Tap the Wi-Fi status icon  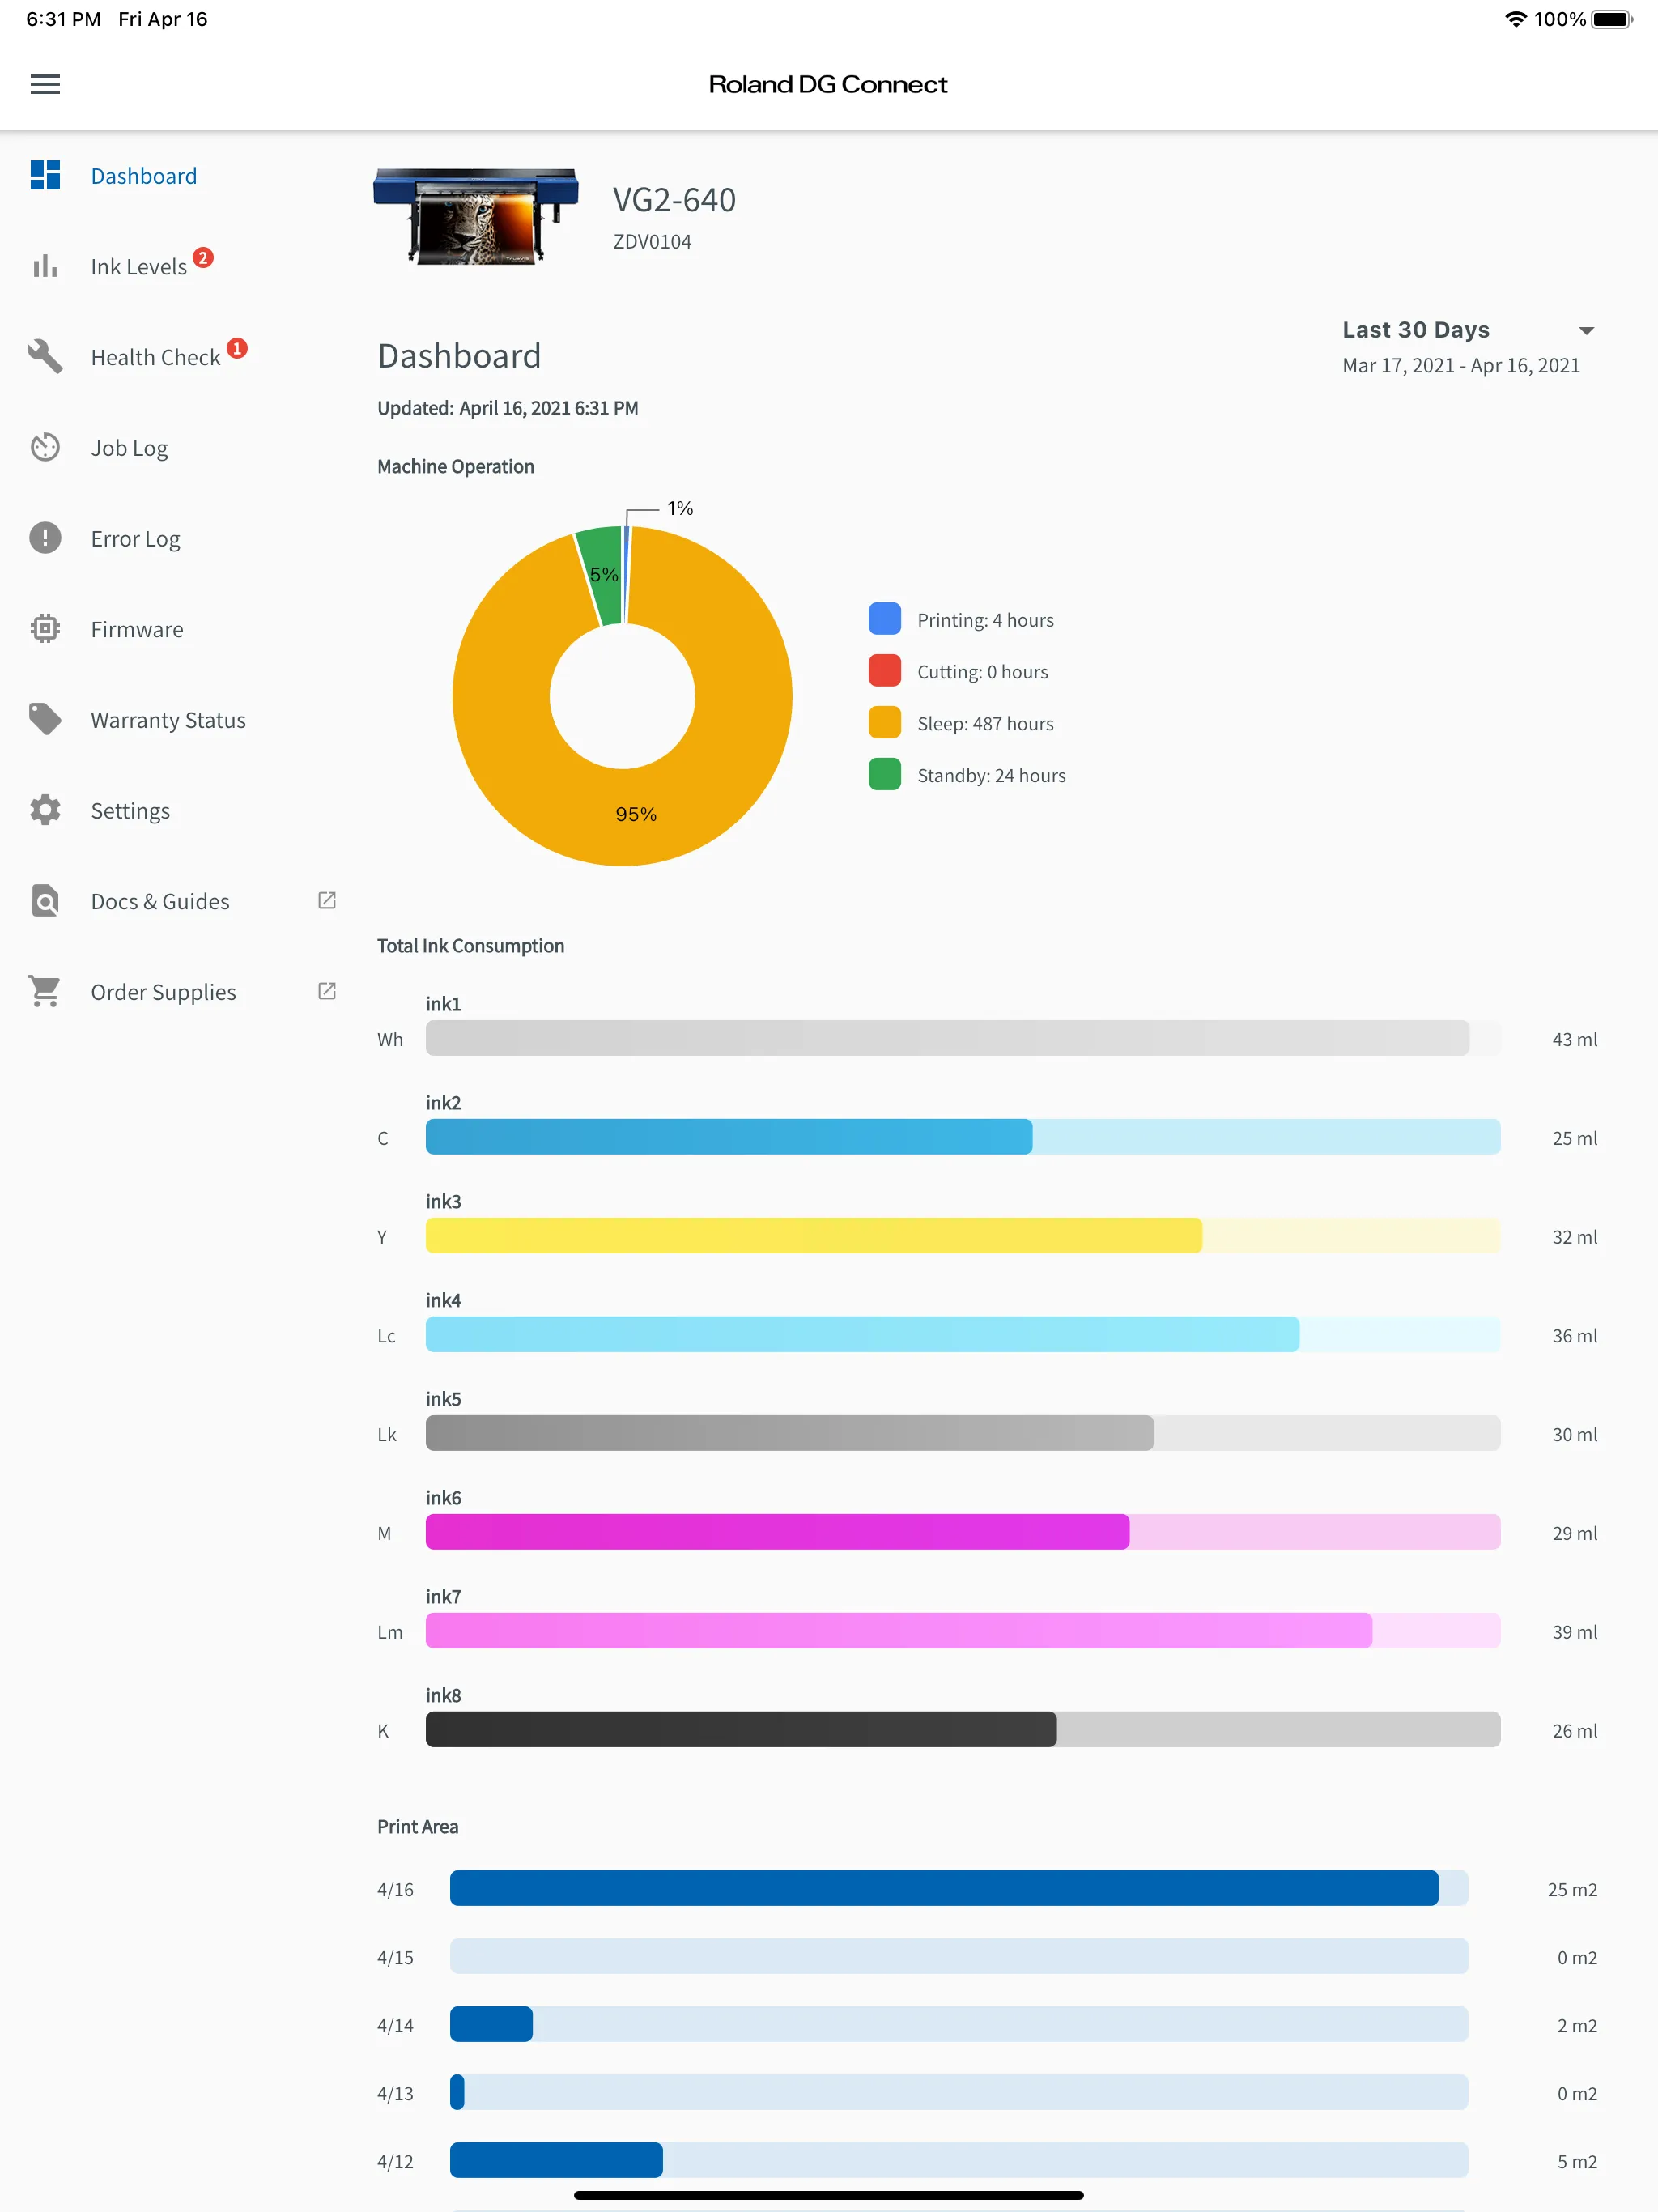tap(1516, 19)
